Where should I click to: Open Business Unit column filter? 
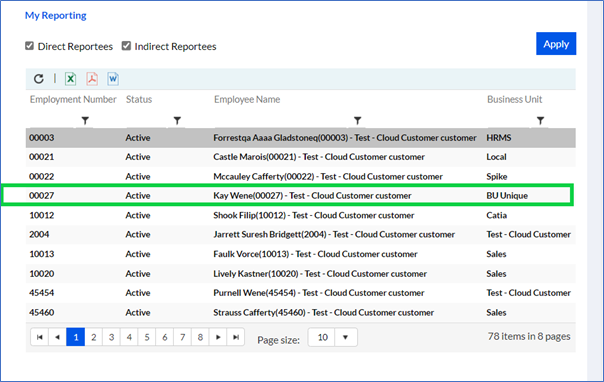click(540, 121)
